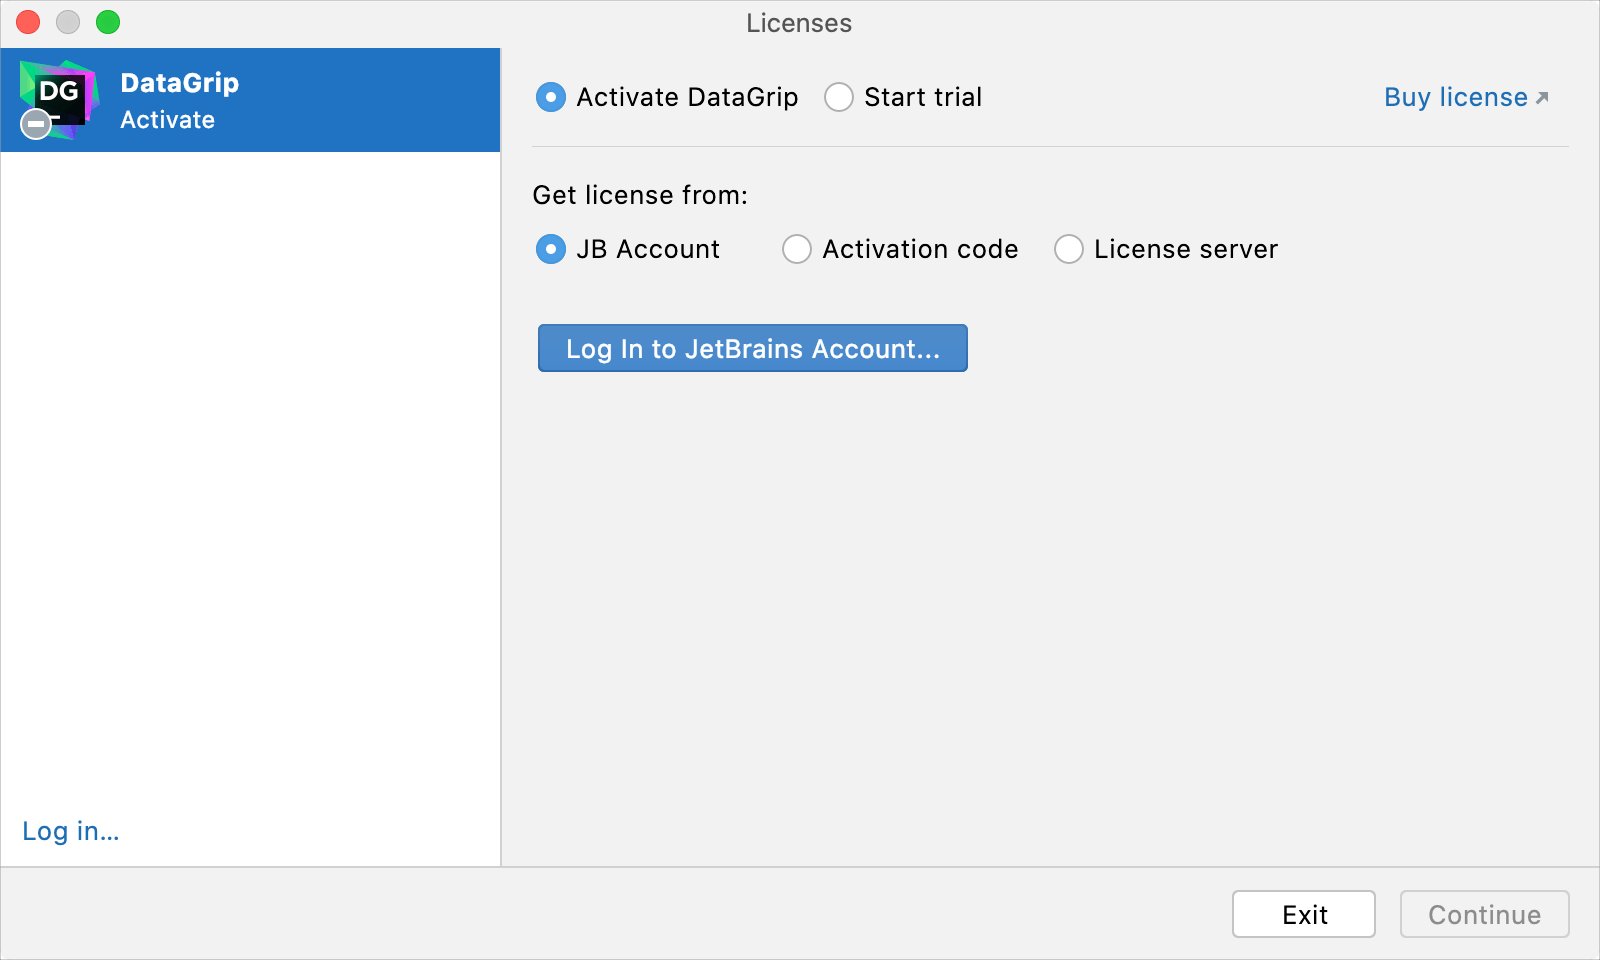Click the Get license from section heading
Viewport: 1600px width, 960px height.
coord(640,195)
